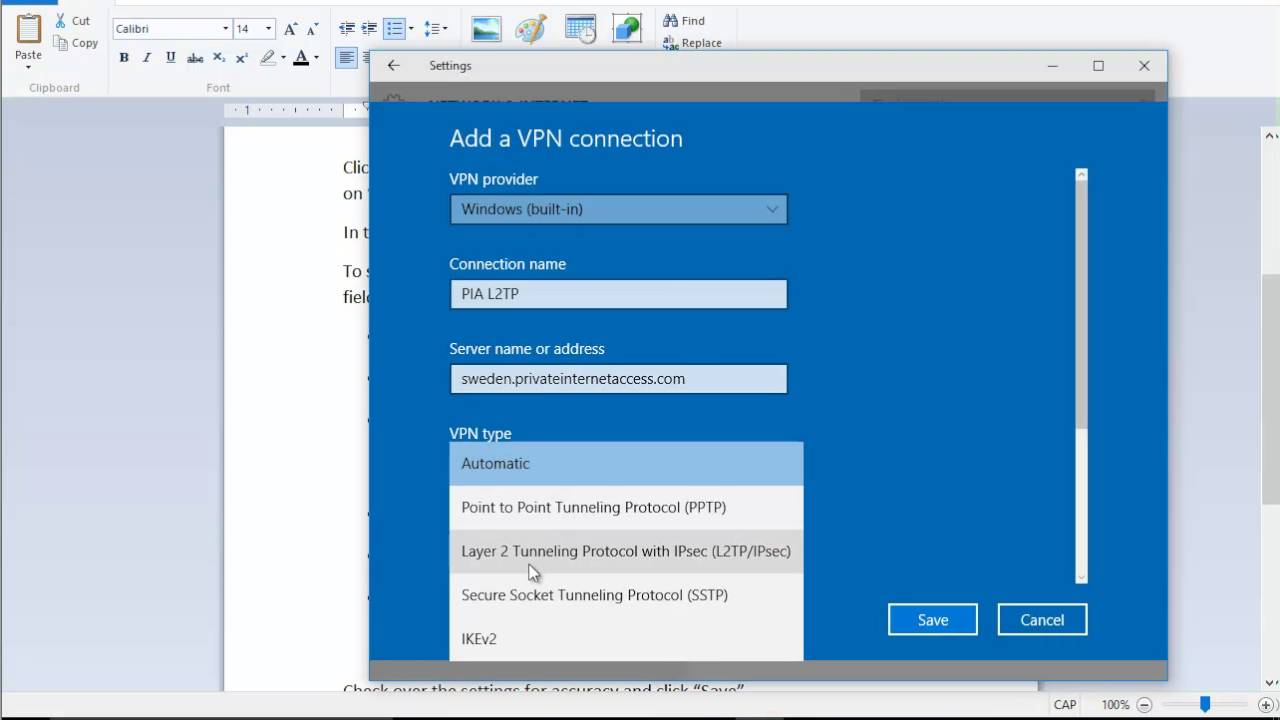Click the VPN dialog vertical scrollbar thumb
This screenshot has width=1280, height=720.
click(x=1081, y=306)
